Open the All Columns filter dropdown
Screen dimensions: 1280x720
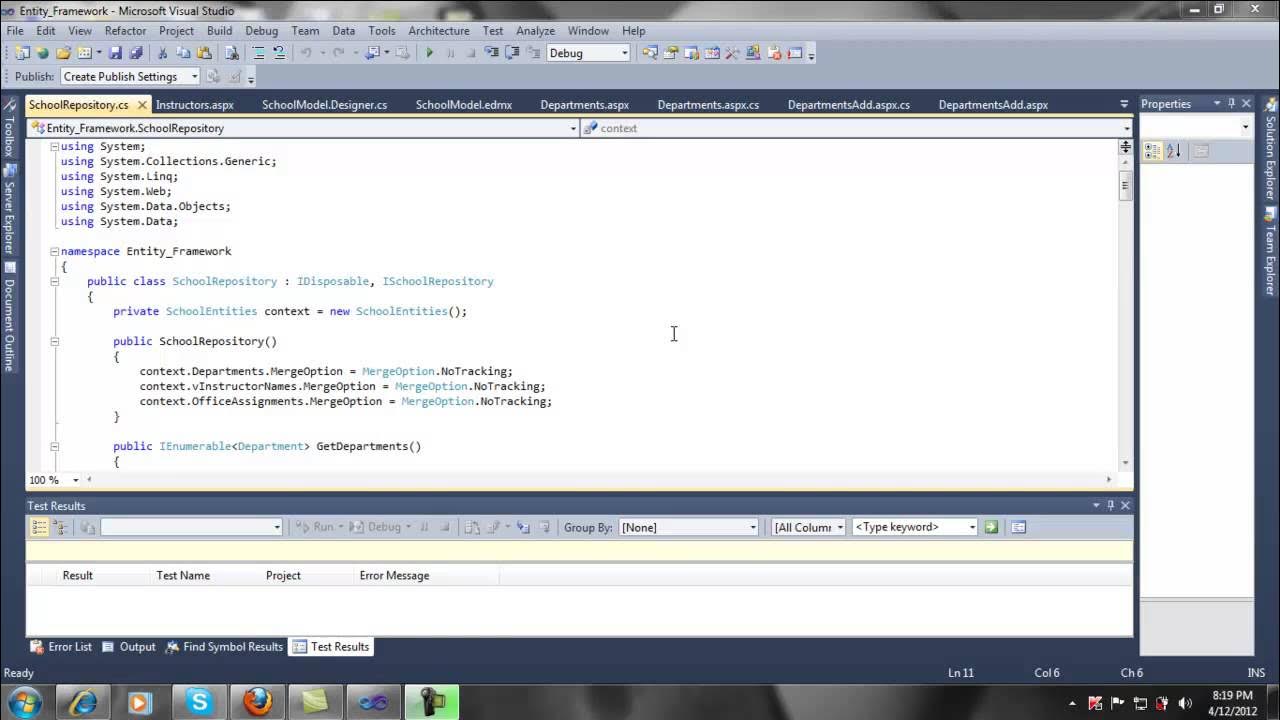click(x=840, y=527)
